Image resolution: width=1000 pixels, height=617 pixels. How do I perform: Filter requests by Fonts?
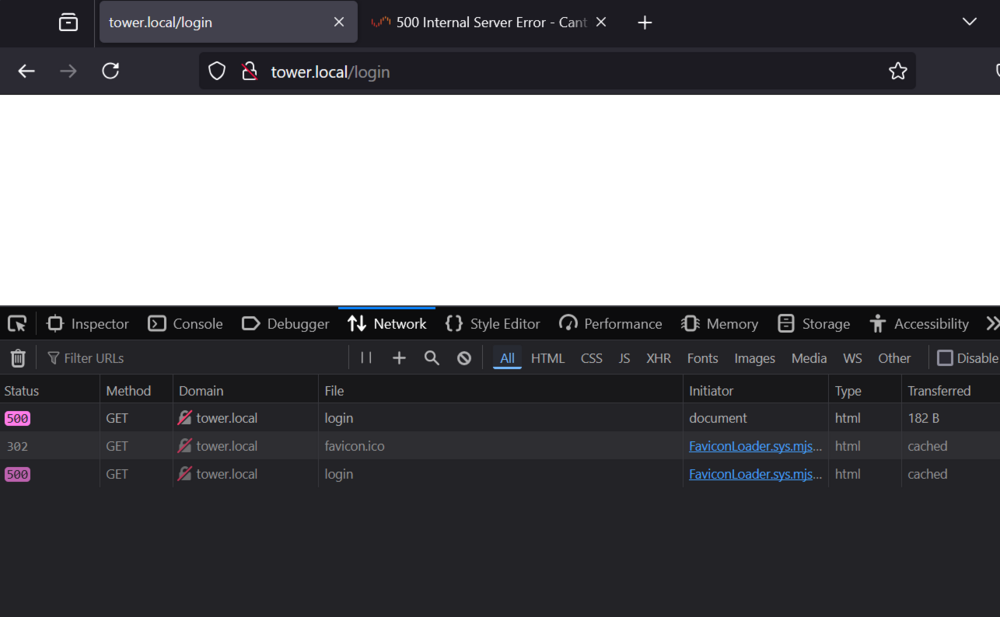(702, 359)
